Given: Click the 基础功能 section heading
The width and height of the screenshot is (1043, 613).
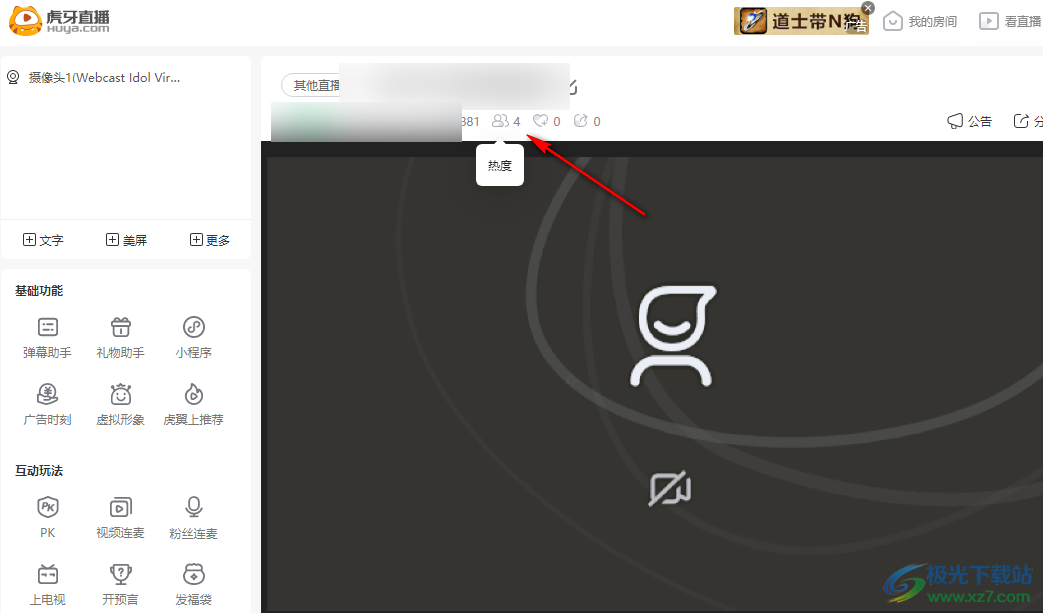Looking at the screenshot, I should point(39,291).
